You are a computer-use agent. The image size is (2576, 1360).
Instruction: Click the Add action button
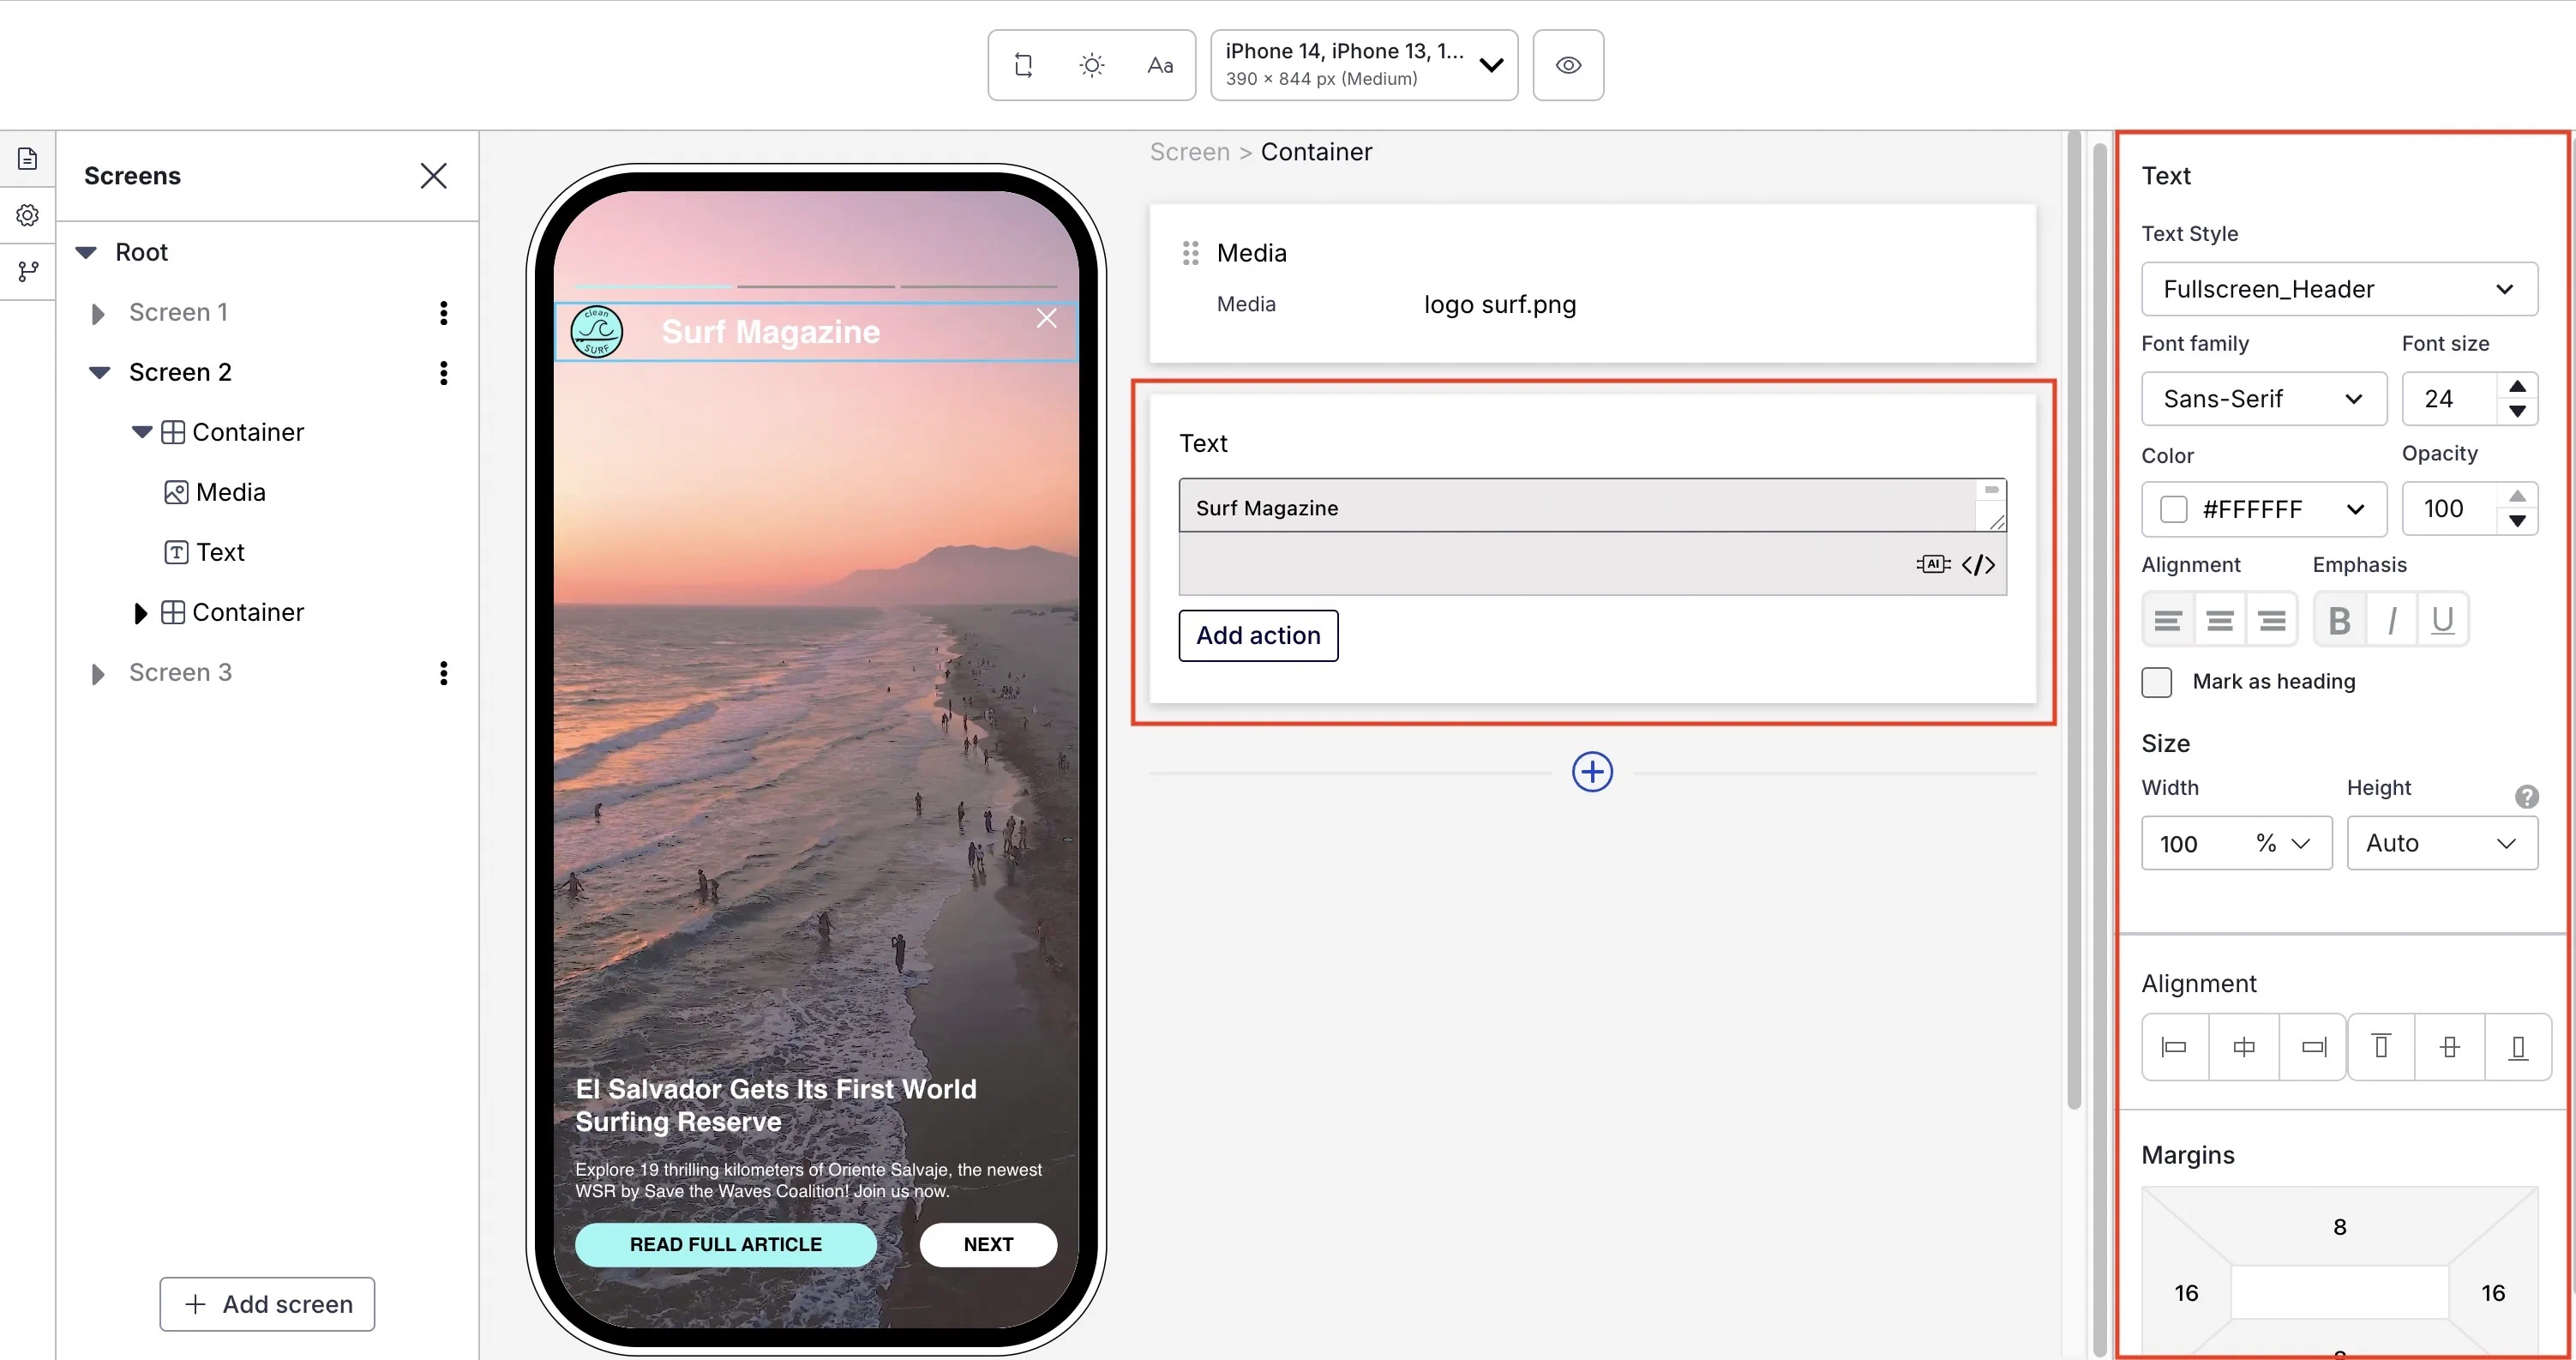pyautogui.click(x=1258, y=635)
